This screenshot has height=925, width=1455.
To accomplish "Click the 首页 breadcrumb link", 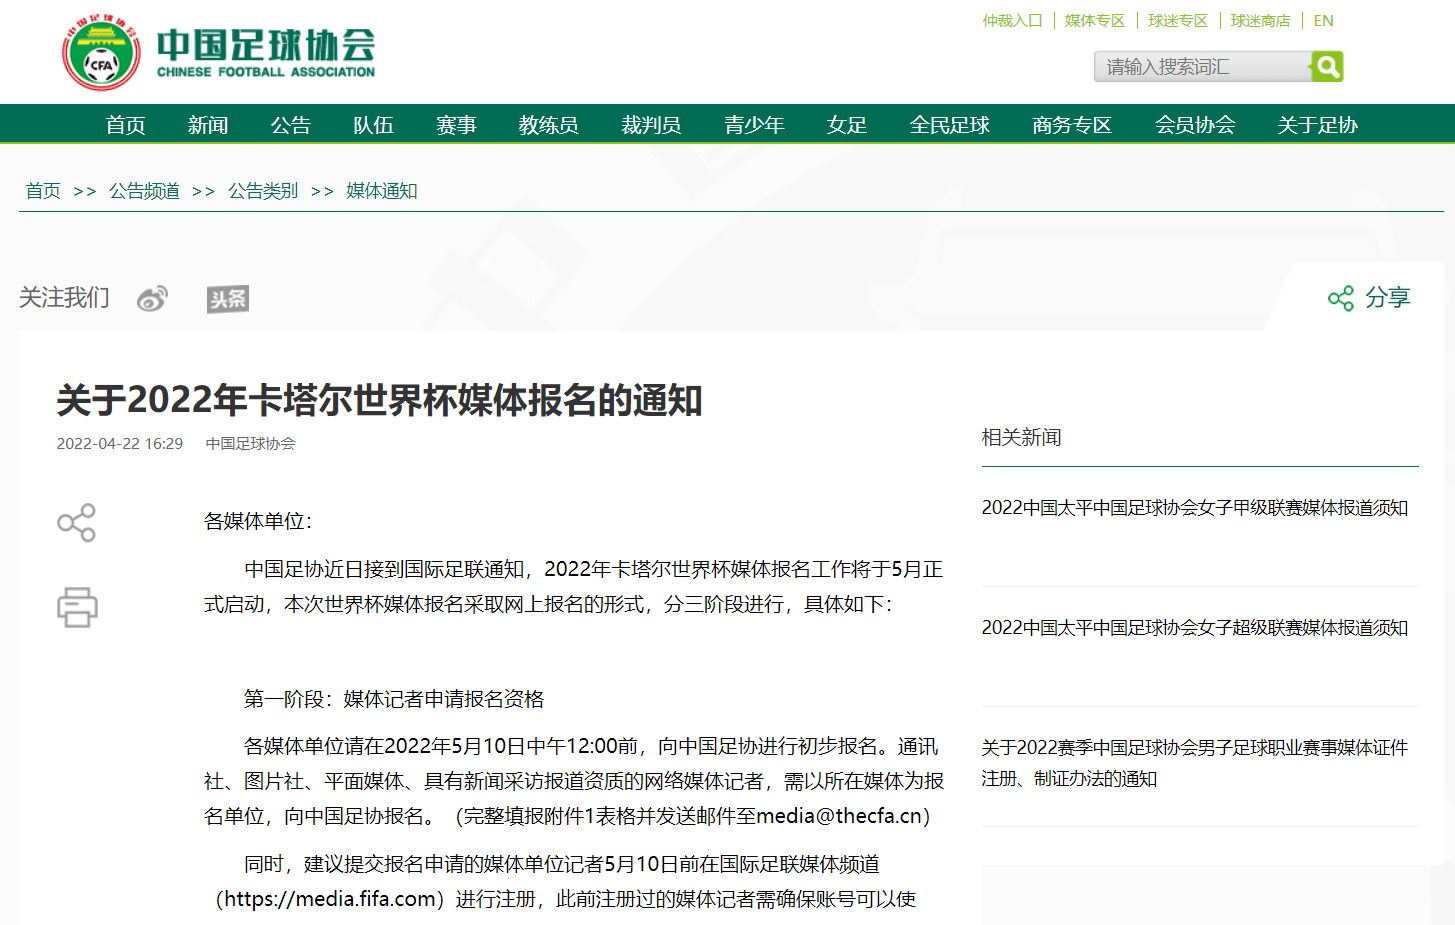I will pos(43,191).
